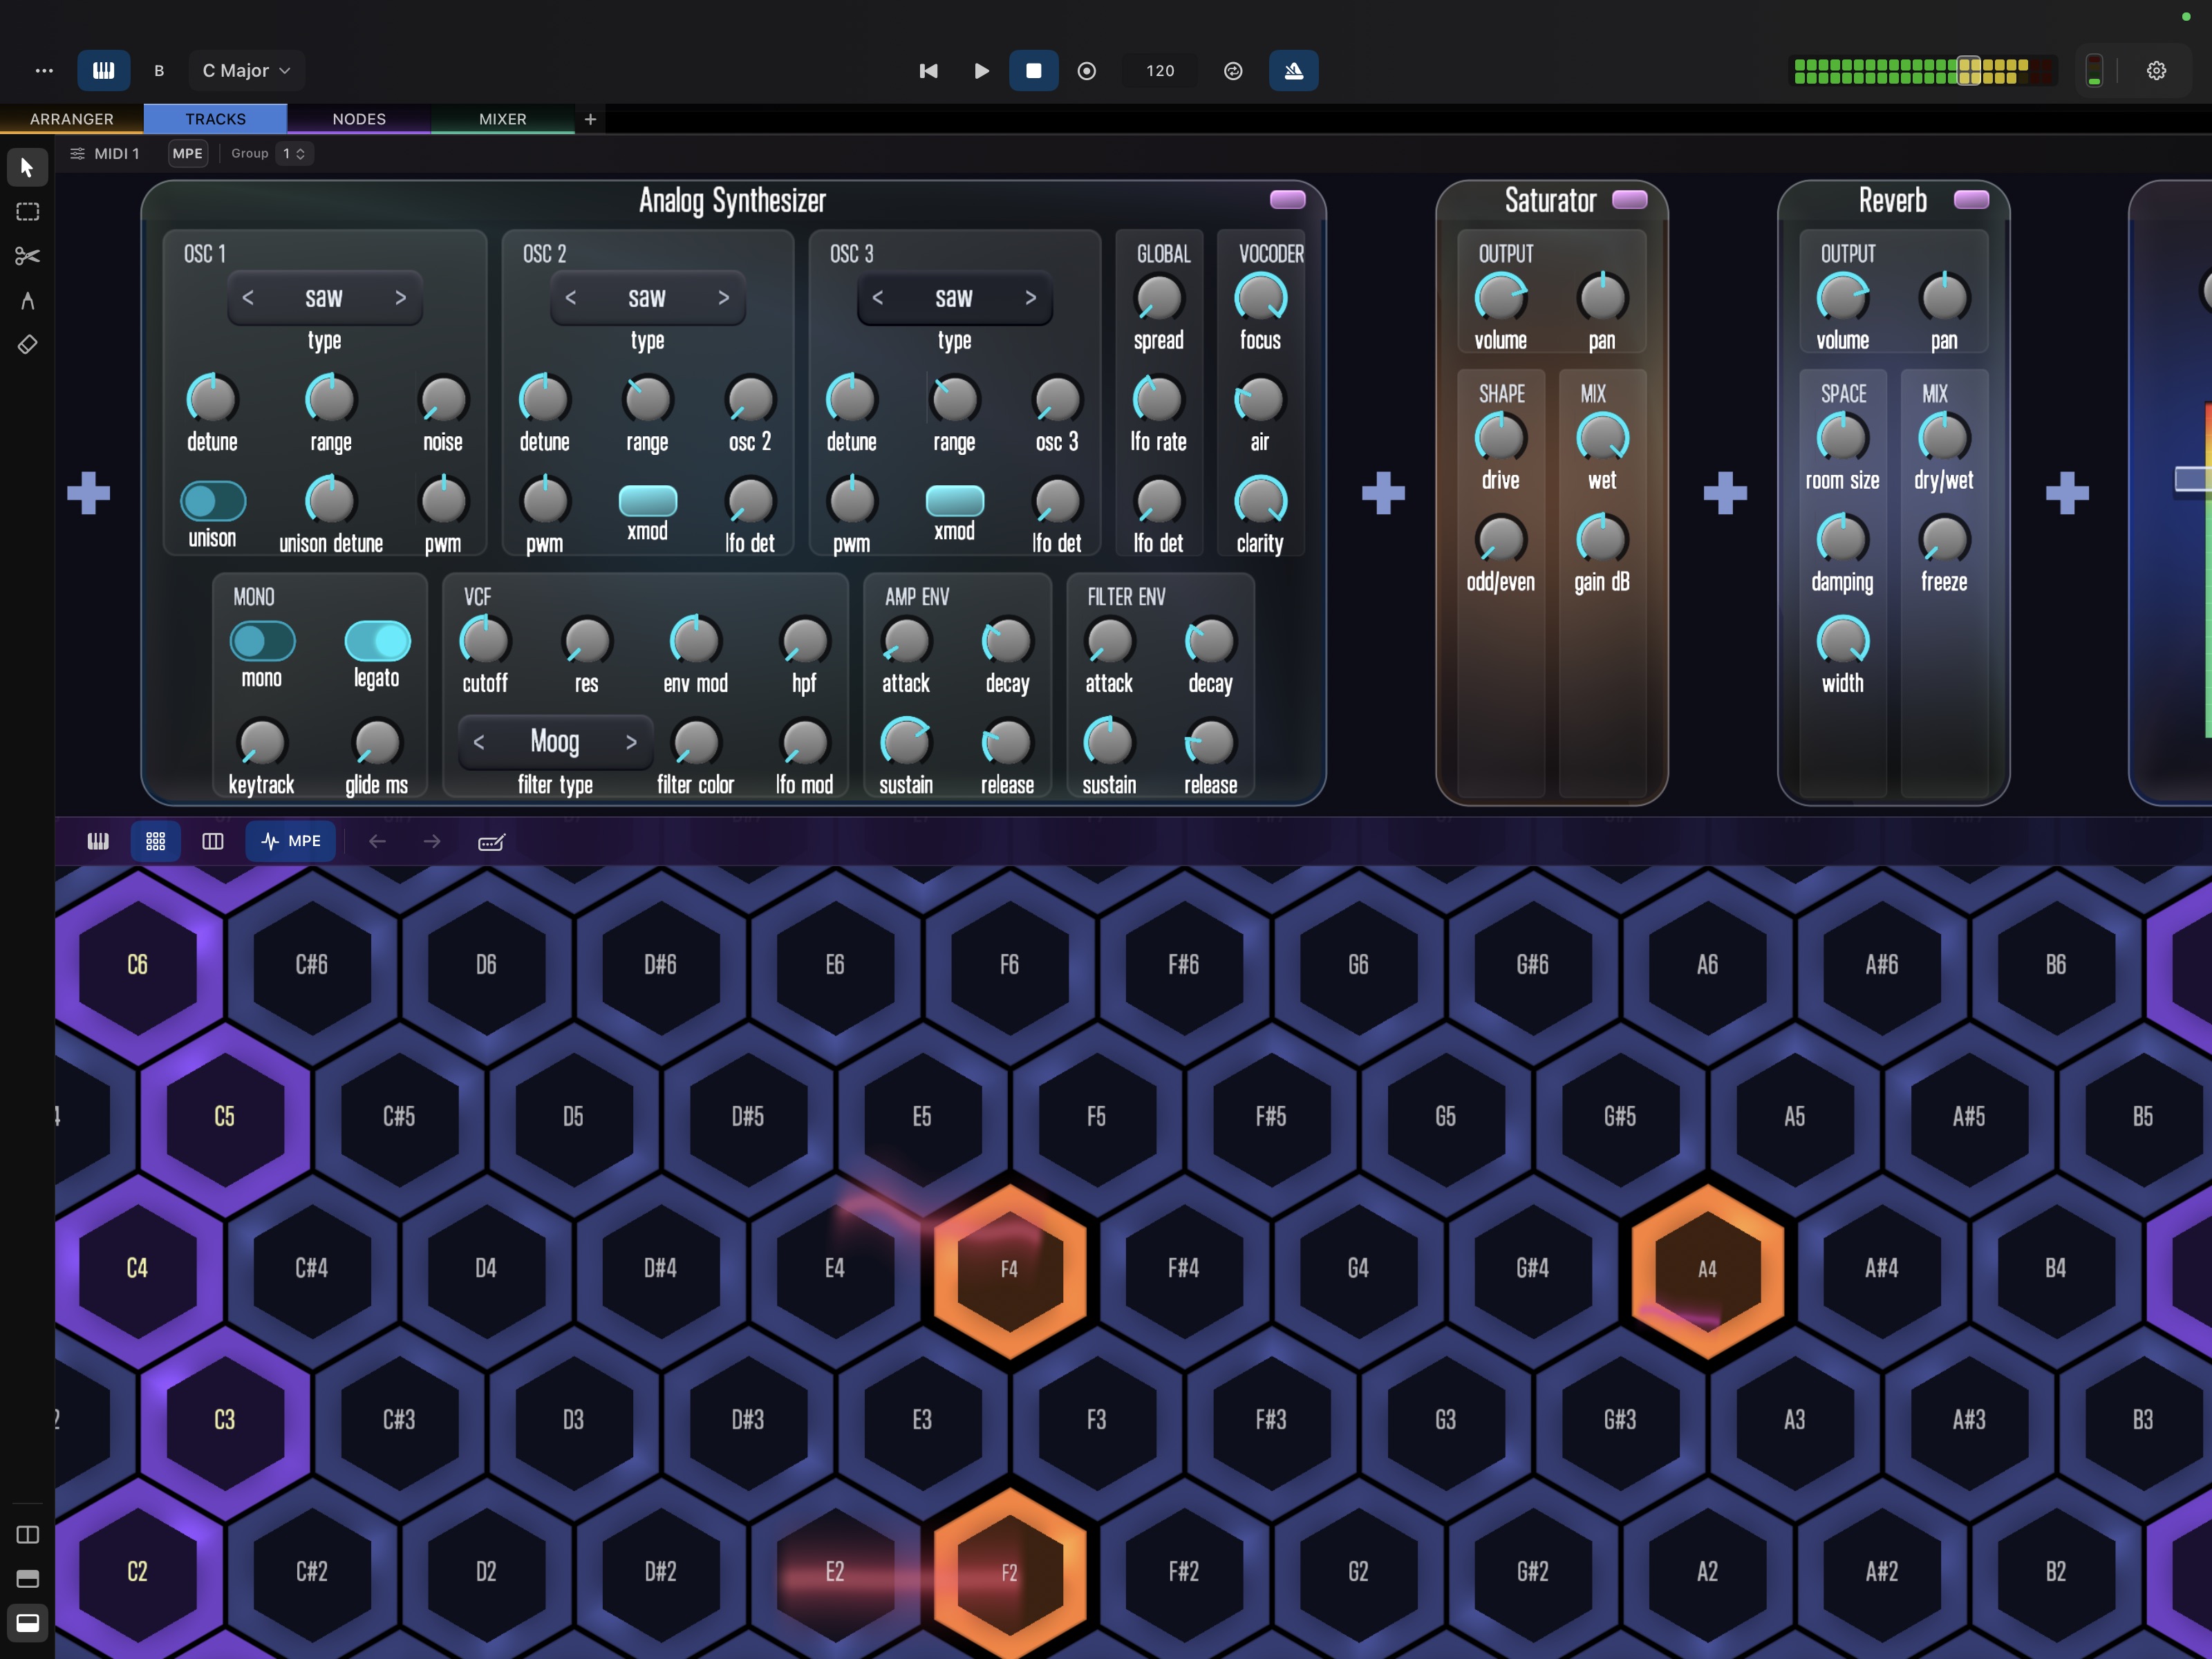2212x1659 pixels.
Task: Add effect after Reverb plus icon
Action: coord(2067,493)
